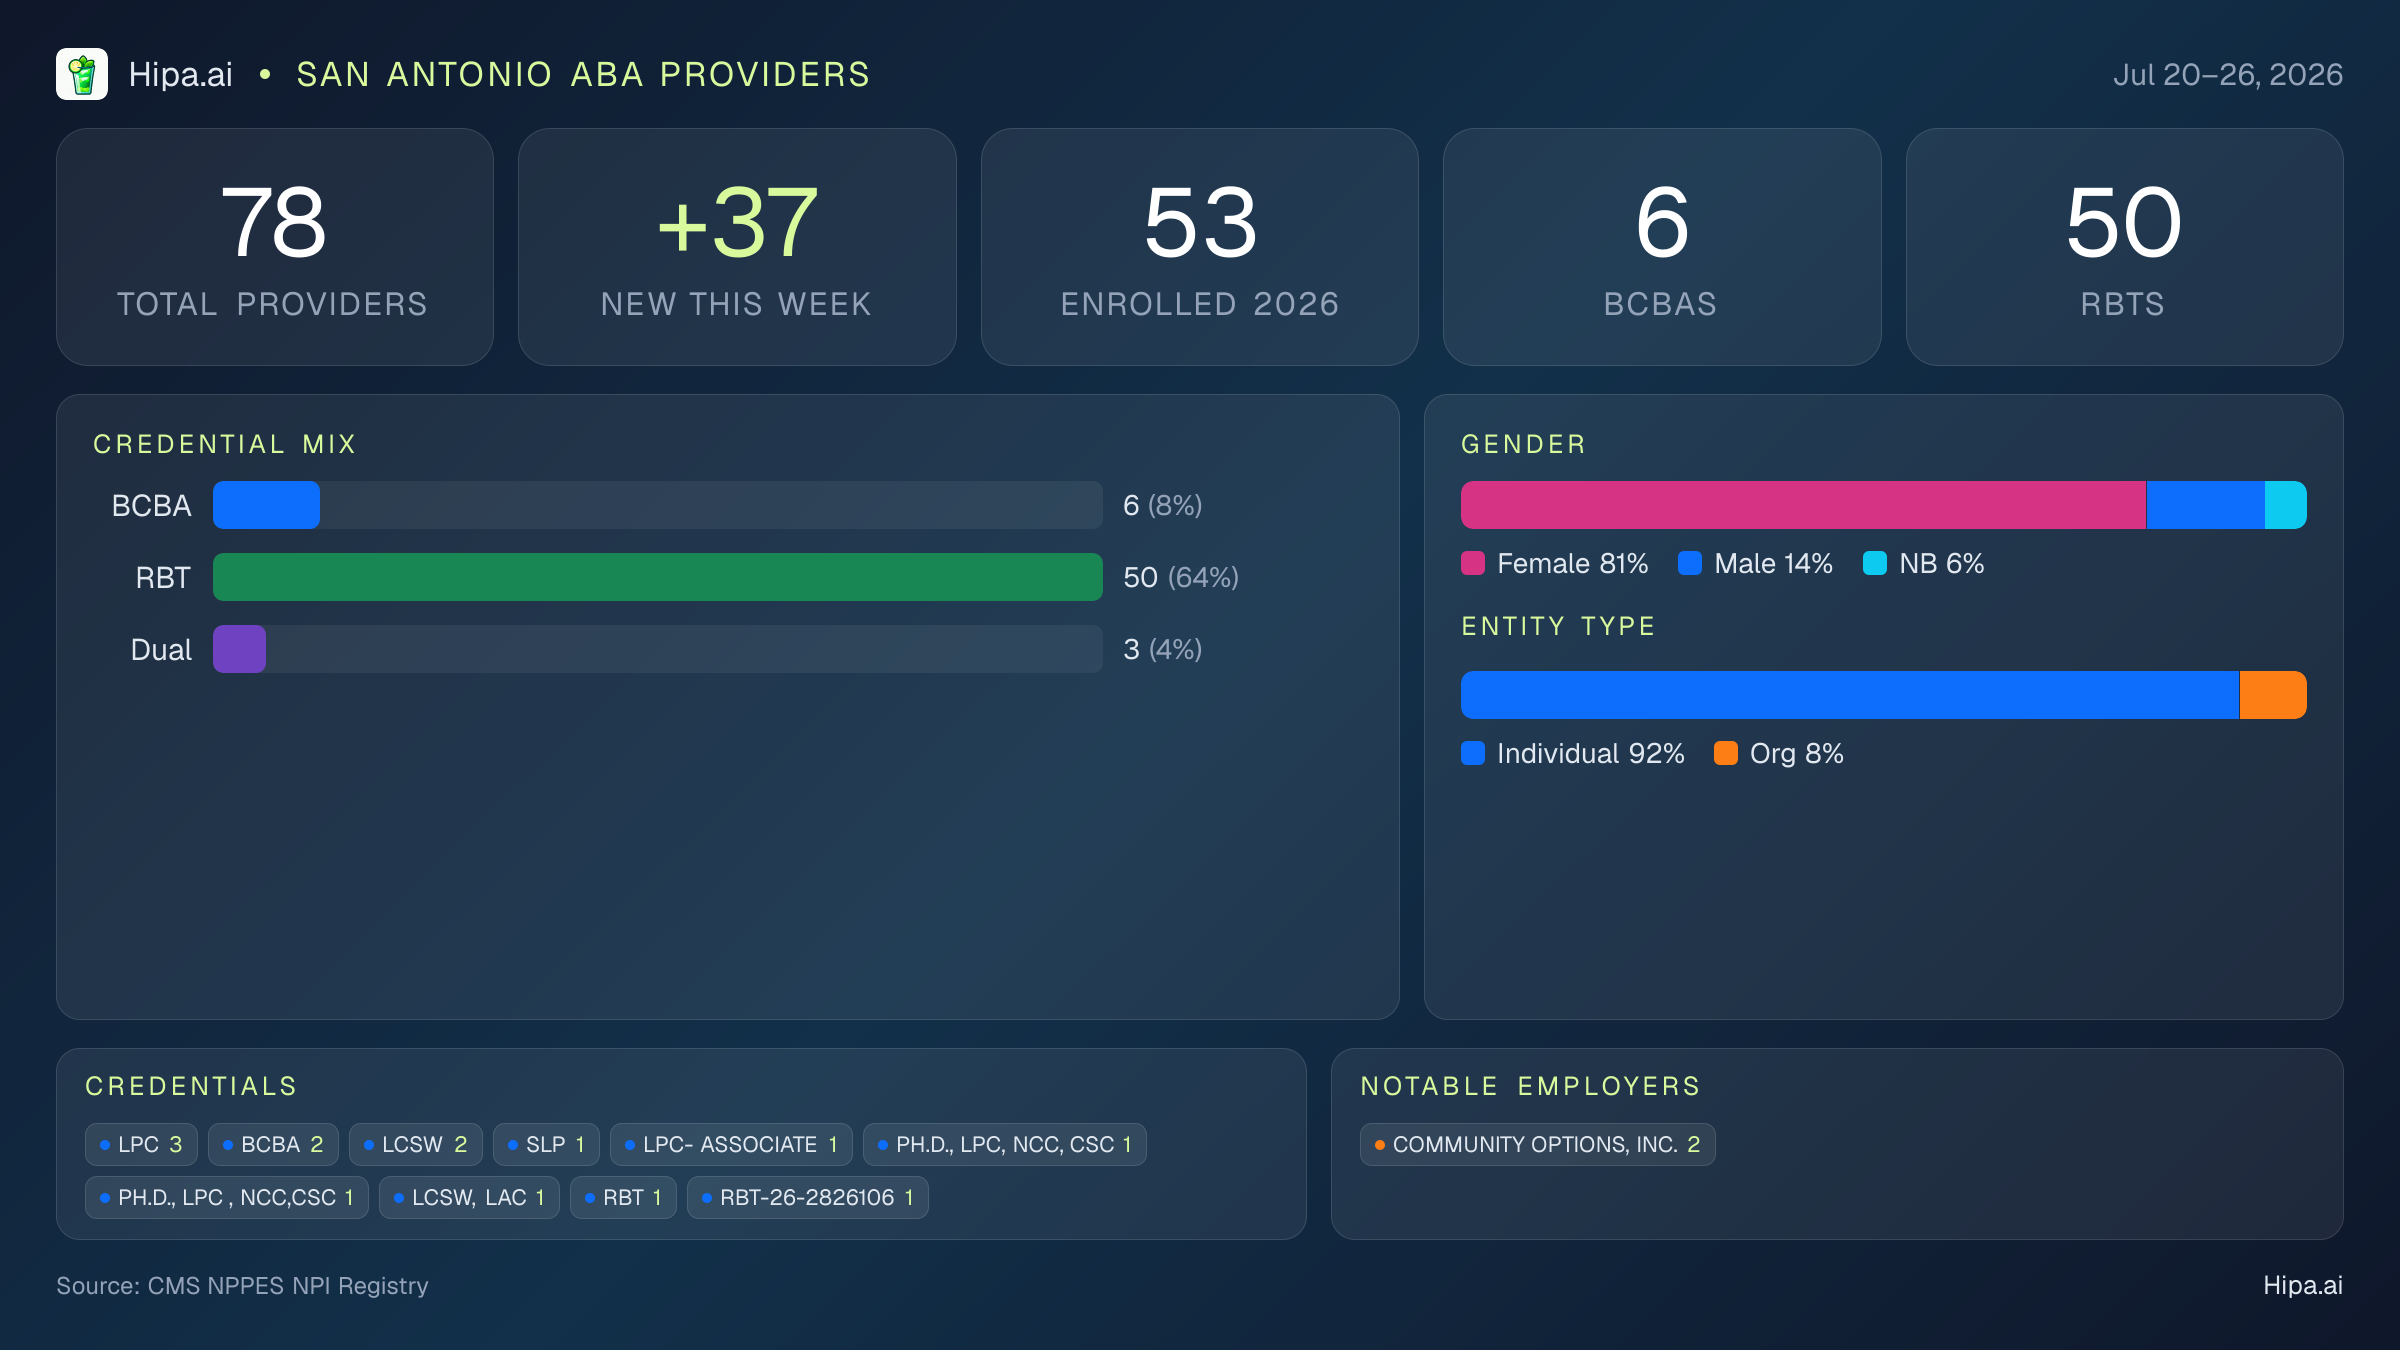Screen dimensions: 2400x1350
Task: Select the San Antonio ABA Providers title
Action: pyautogui.click(x=583, y=74)
